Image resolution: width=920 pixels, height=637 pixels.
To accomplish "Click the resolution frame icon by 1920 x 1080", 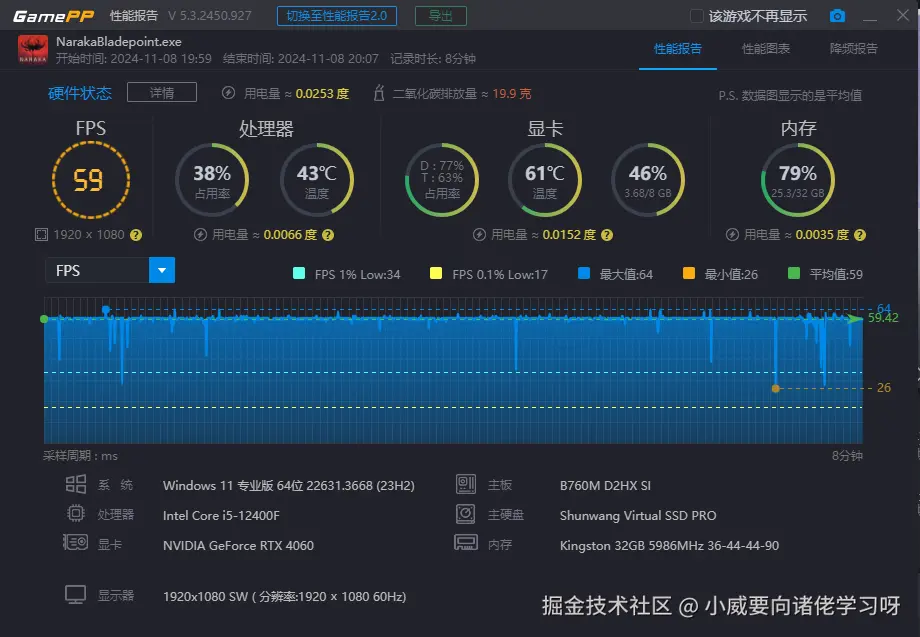I will 41,235.
